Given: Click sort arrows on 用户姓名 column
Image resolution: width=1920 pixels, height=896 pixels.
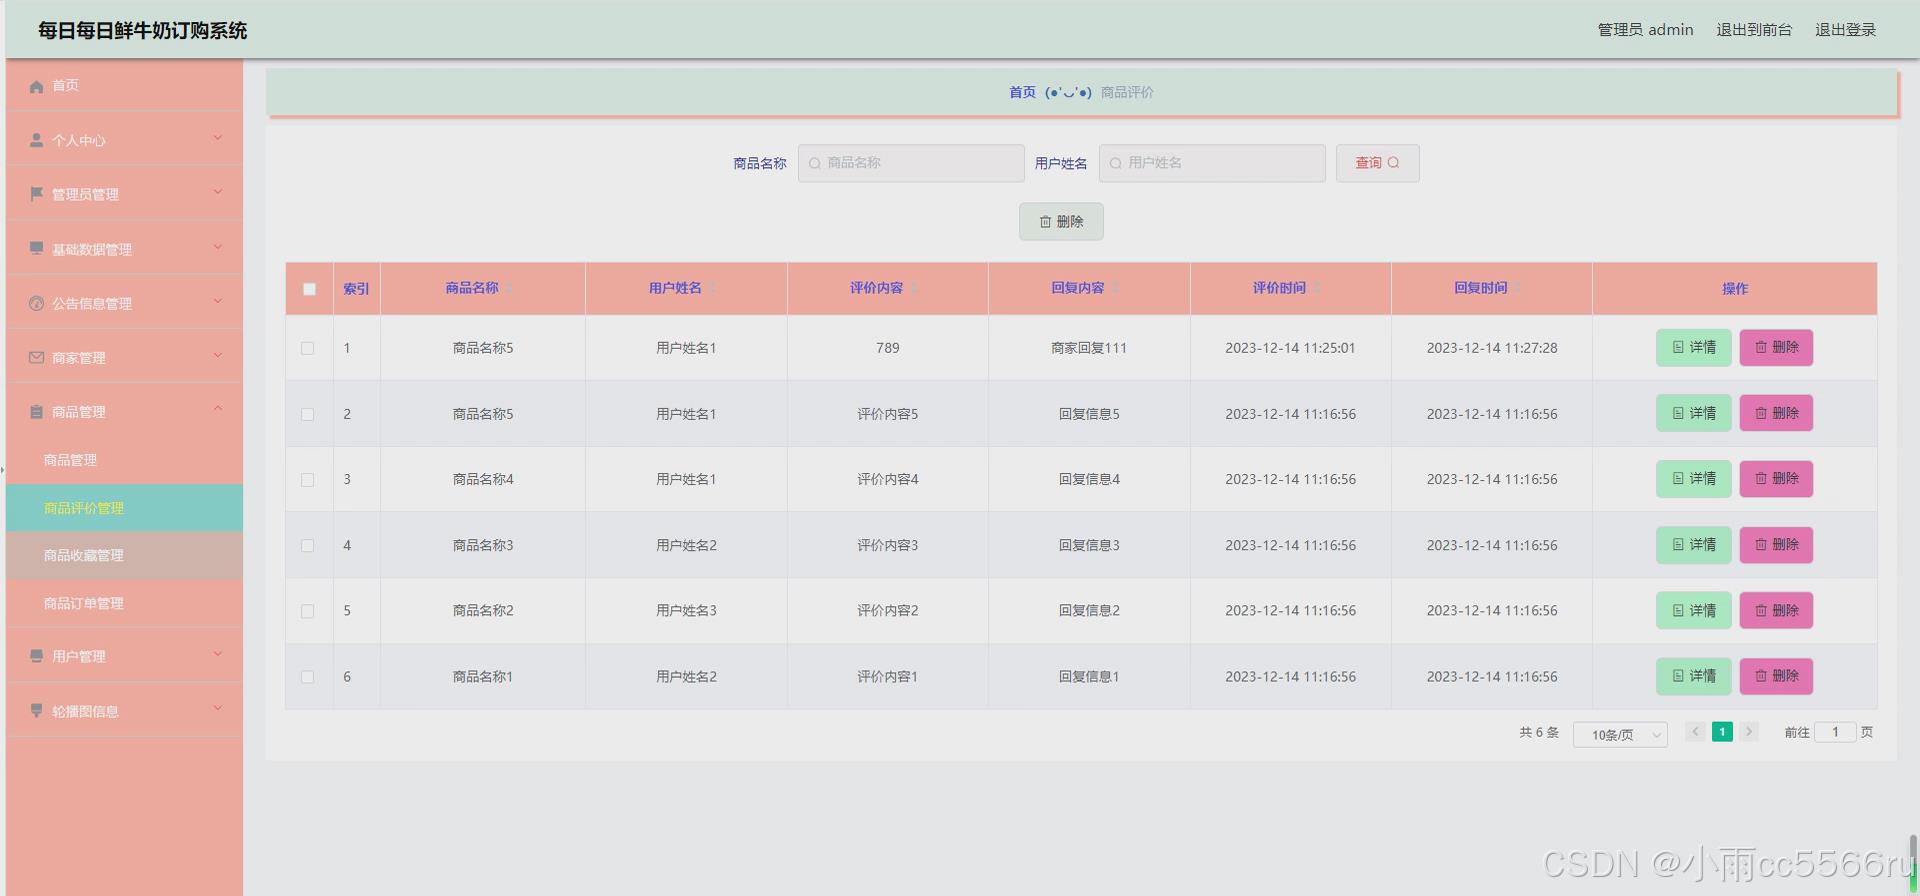Looking at the screenshot, I should click(712, 288).
